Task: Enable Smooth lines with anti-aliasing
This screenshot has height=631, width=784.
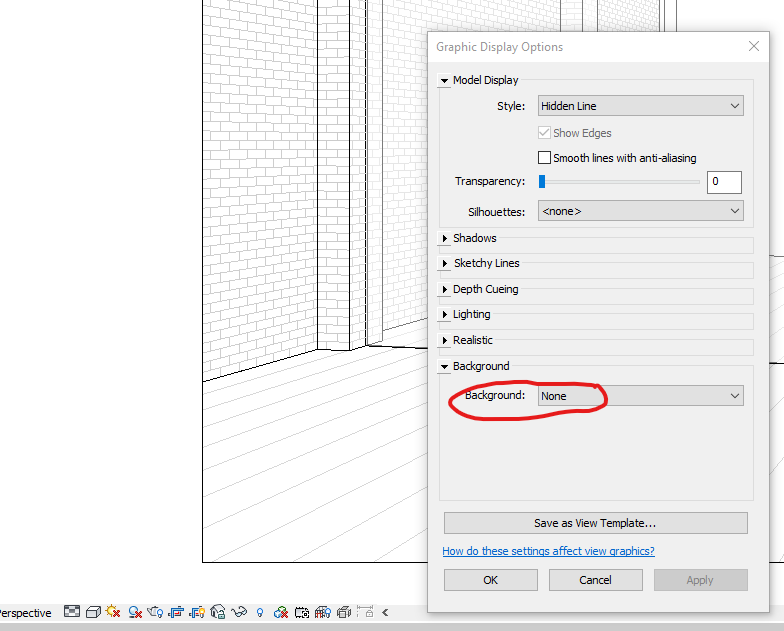Action: point(544,158)
